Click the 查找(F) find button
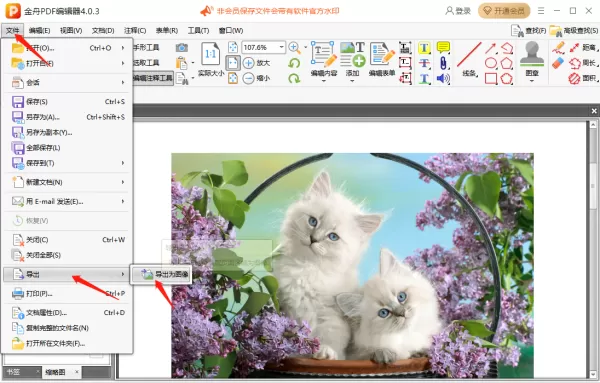 coord(528,31)
